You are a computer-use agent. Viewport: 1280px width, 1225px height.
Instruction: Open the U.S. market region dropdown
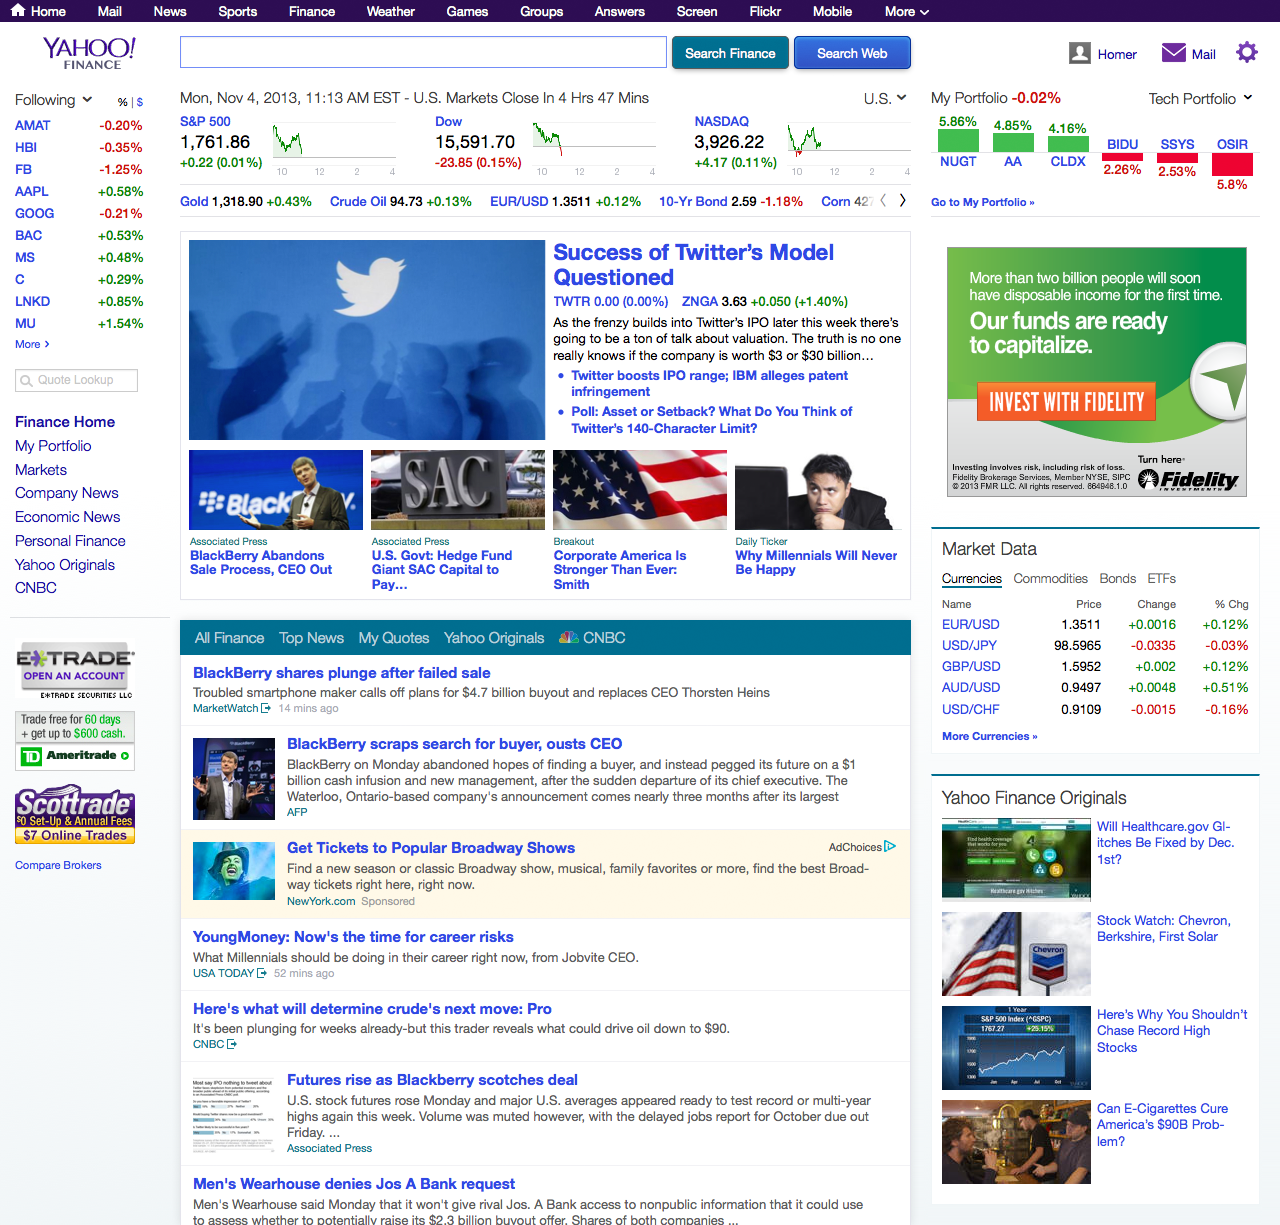tap(885, 98)
